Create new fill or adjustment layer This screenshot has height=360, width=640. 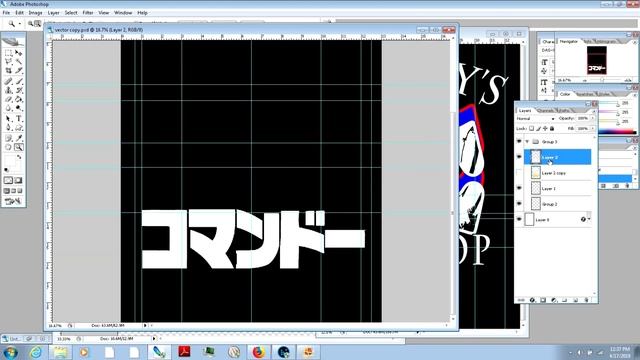[x=554, y=300]
